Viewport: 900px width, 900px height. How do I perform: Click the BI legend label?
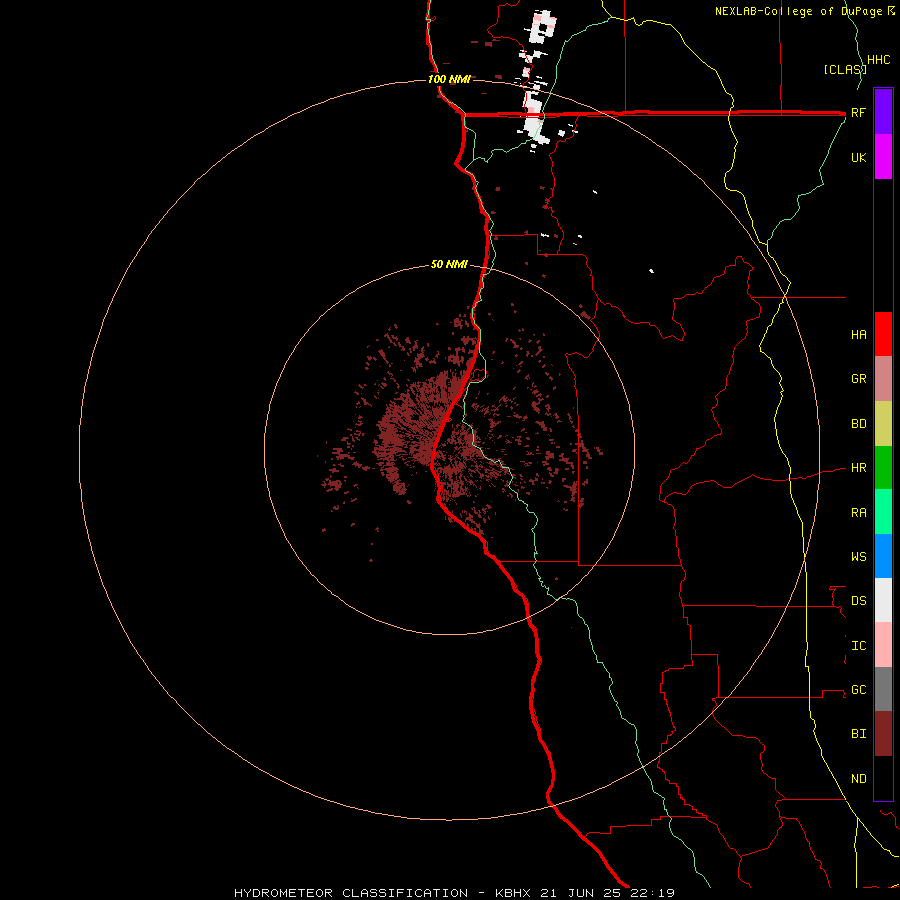point(859,734)
